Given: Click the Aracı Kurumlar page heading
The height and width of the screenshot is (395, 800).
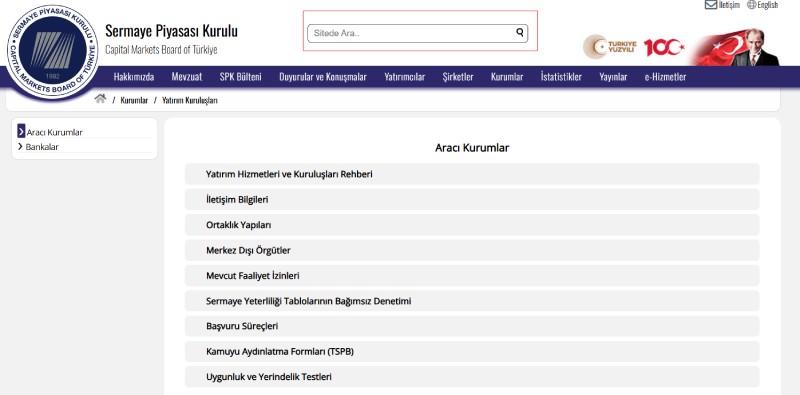Looking at the screenshot, I should [472, 148].
